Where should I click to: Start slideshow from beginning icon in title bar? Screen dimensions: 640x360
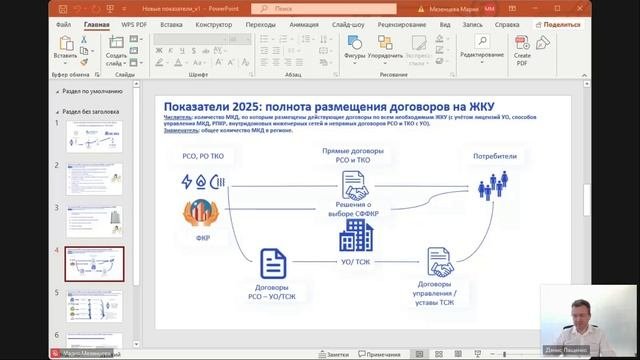click(x=110, y=9)
